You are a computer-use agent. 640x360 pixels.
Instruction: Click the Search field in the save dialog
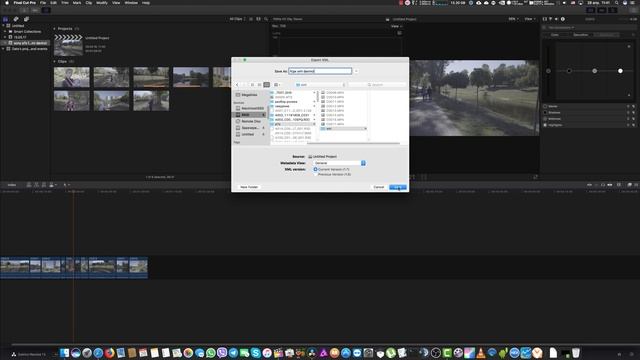(377, 84)
